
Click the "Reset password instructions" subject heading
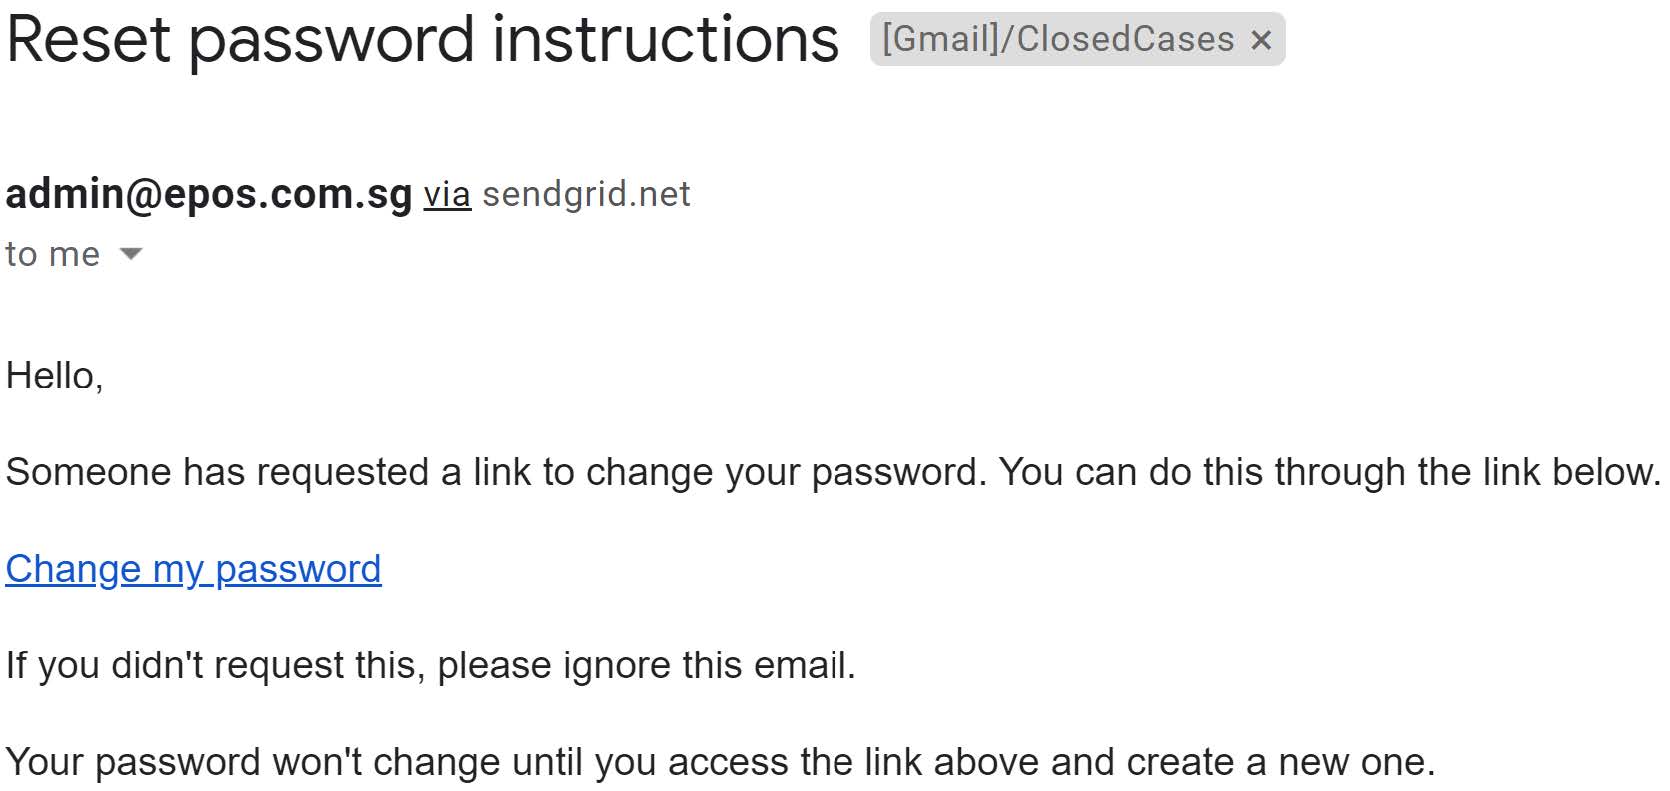[422, 40]
